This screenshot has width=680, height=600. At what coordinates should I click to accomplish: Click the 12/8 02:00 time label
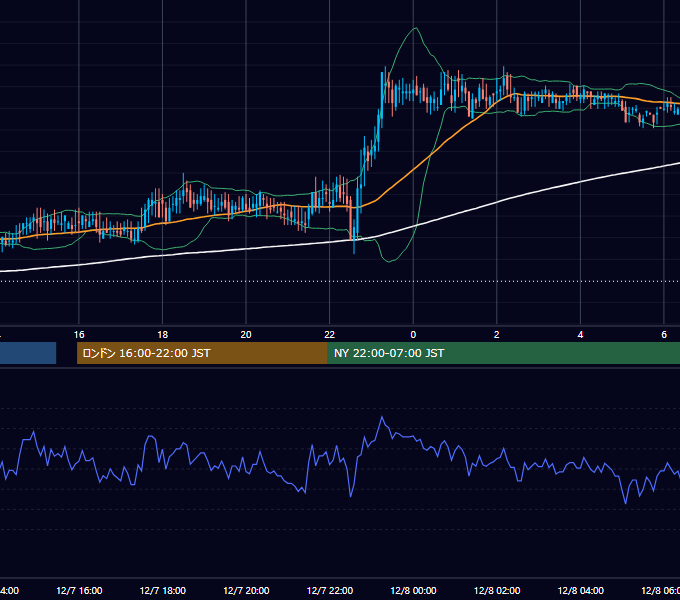(x=497, y=590)
